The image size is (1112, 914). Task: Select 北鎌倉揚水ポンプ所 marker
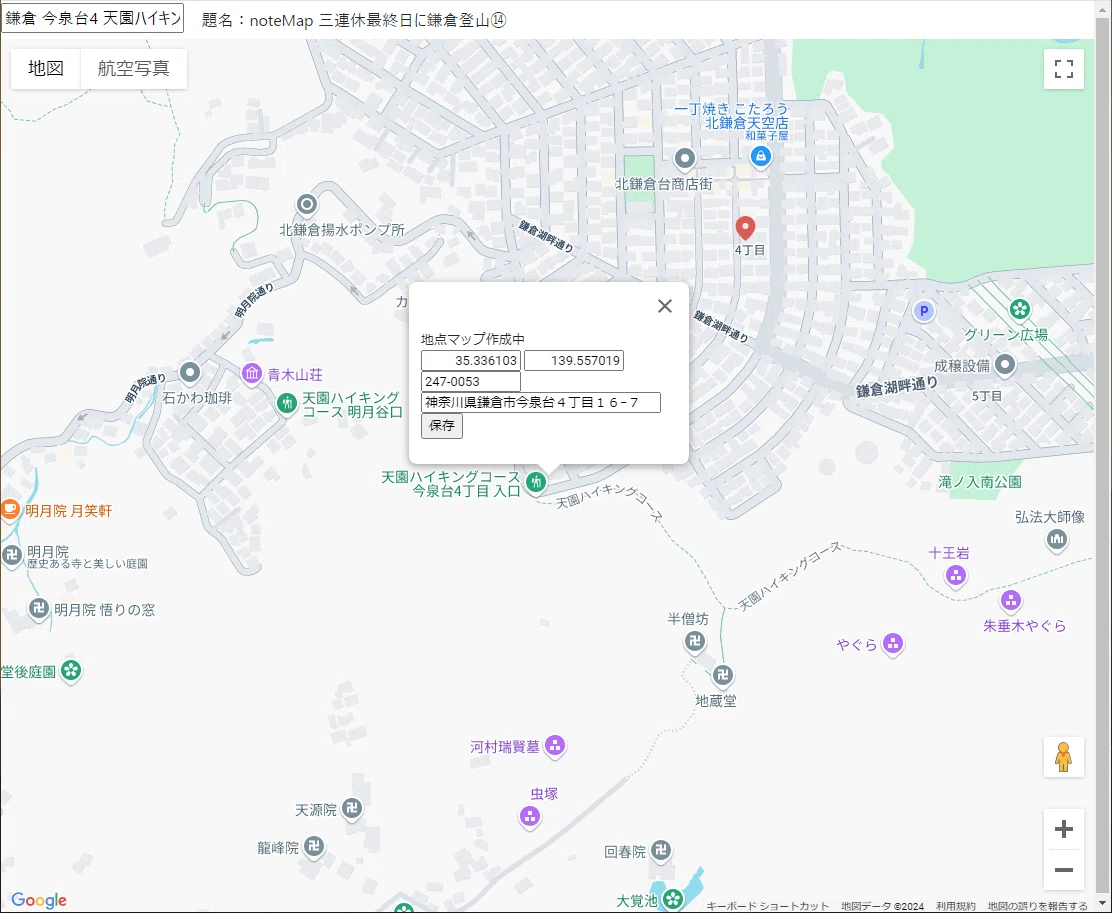306,205
